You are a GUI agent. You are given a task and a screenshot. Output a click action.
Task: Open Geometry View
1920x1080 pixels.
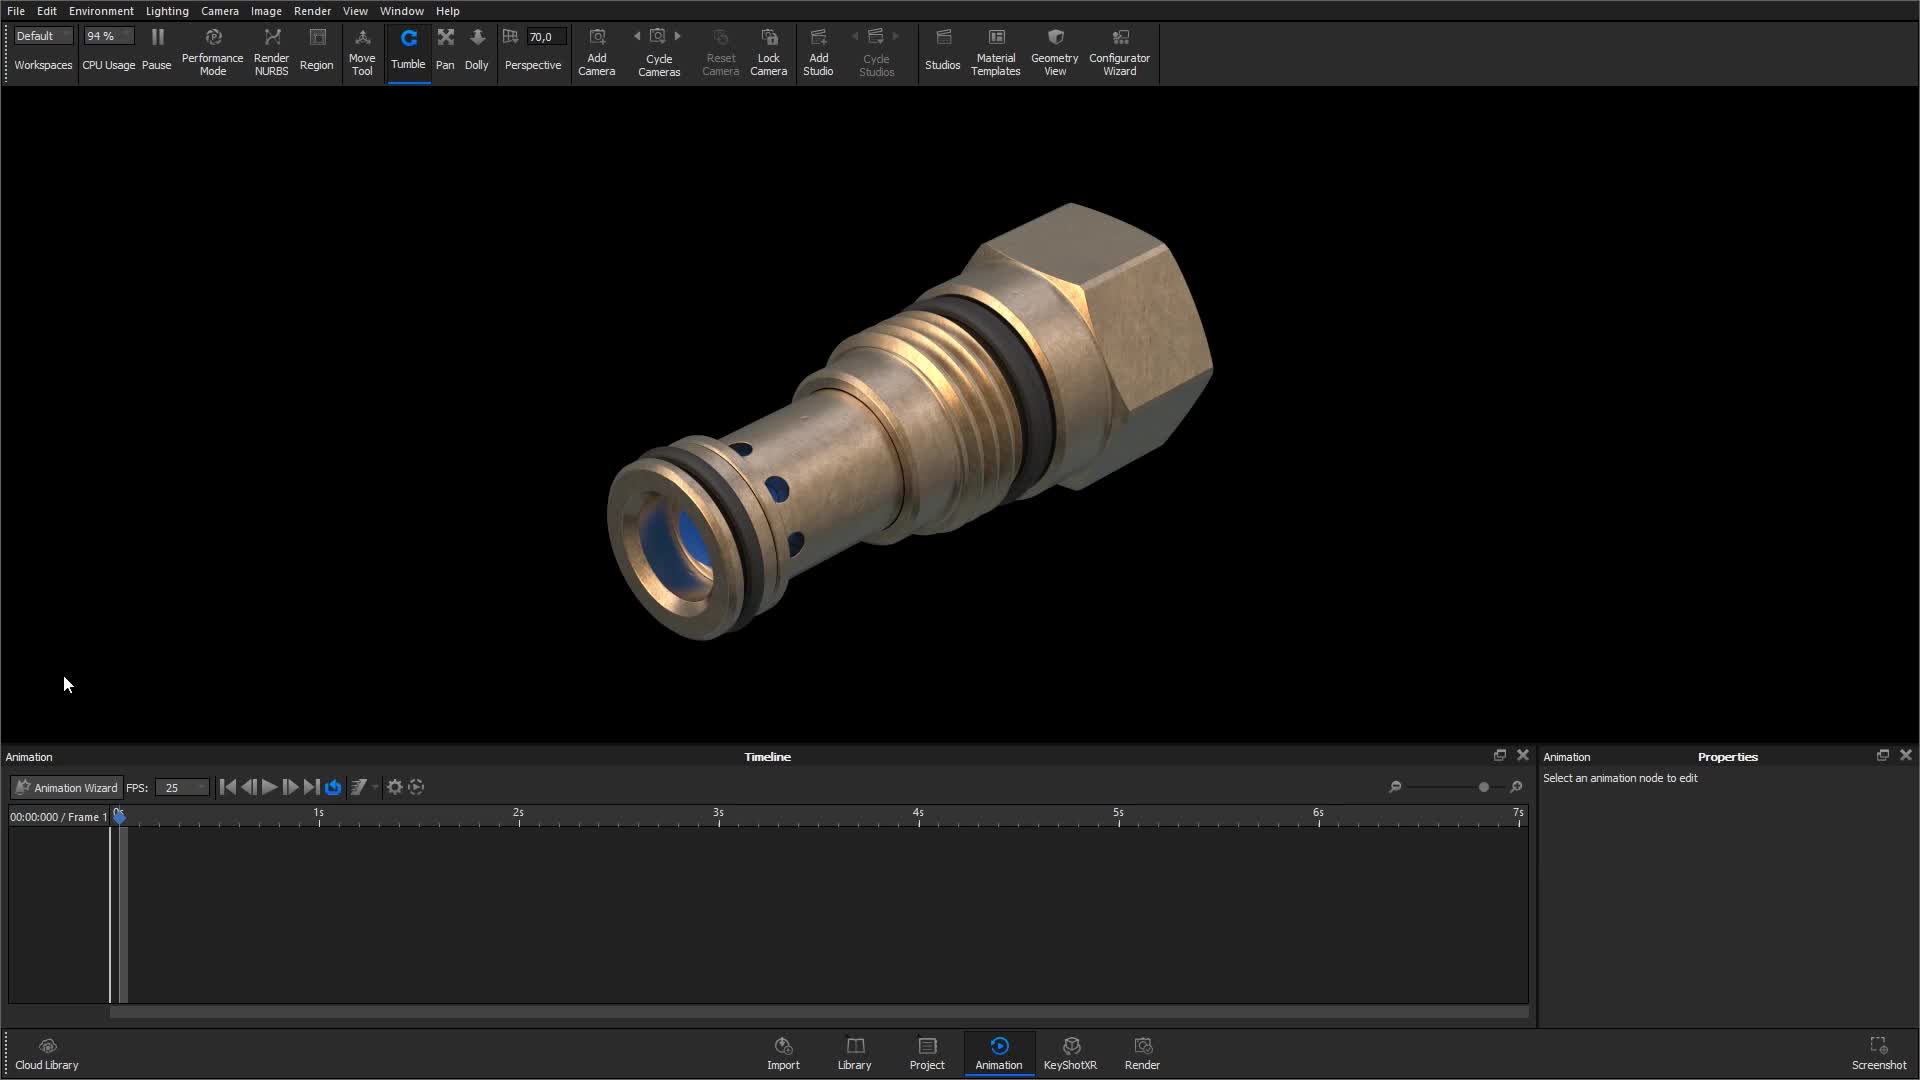pyautogui.click(x=1053, y=50)
